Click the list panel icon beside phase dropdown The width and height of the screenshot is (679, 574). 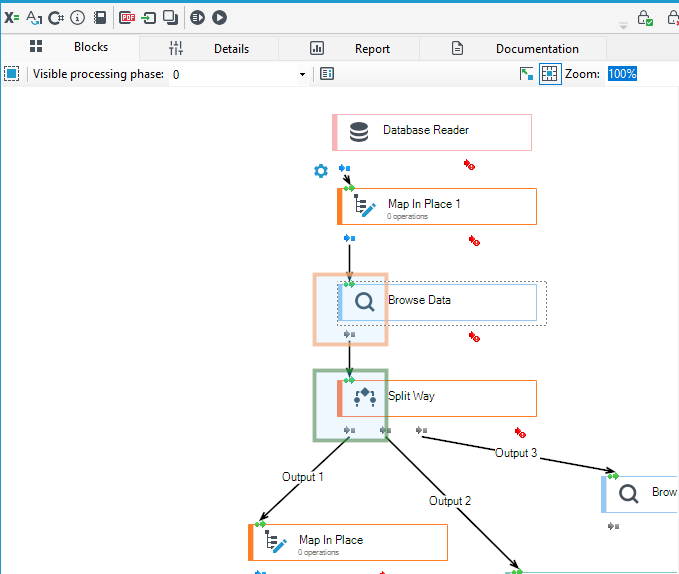pos(327,74)
